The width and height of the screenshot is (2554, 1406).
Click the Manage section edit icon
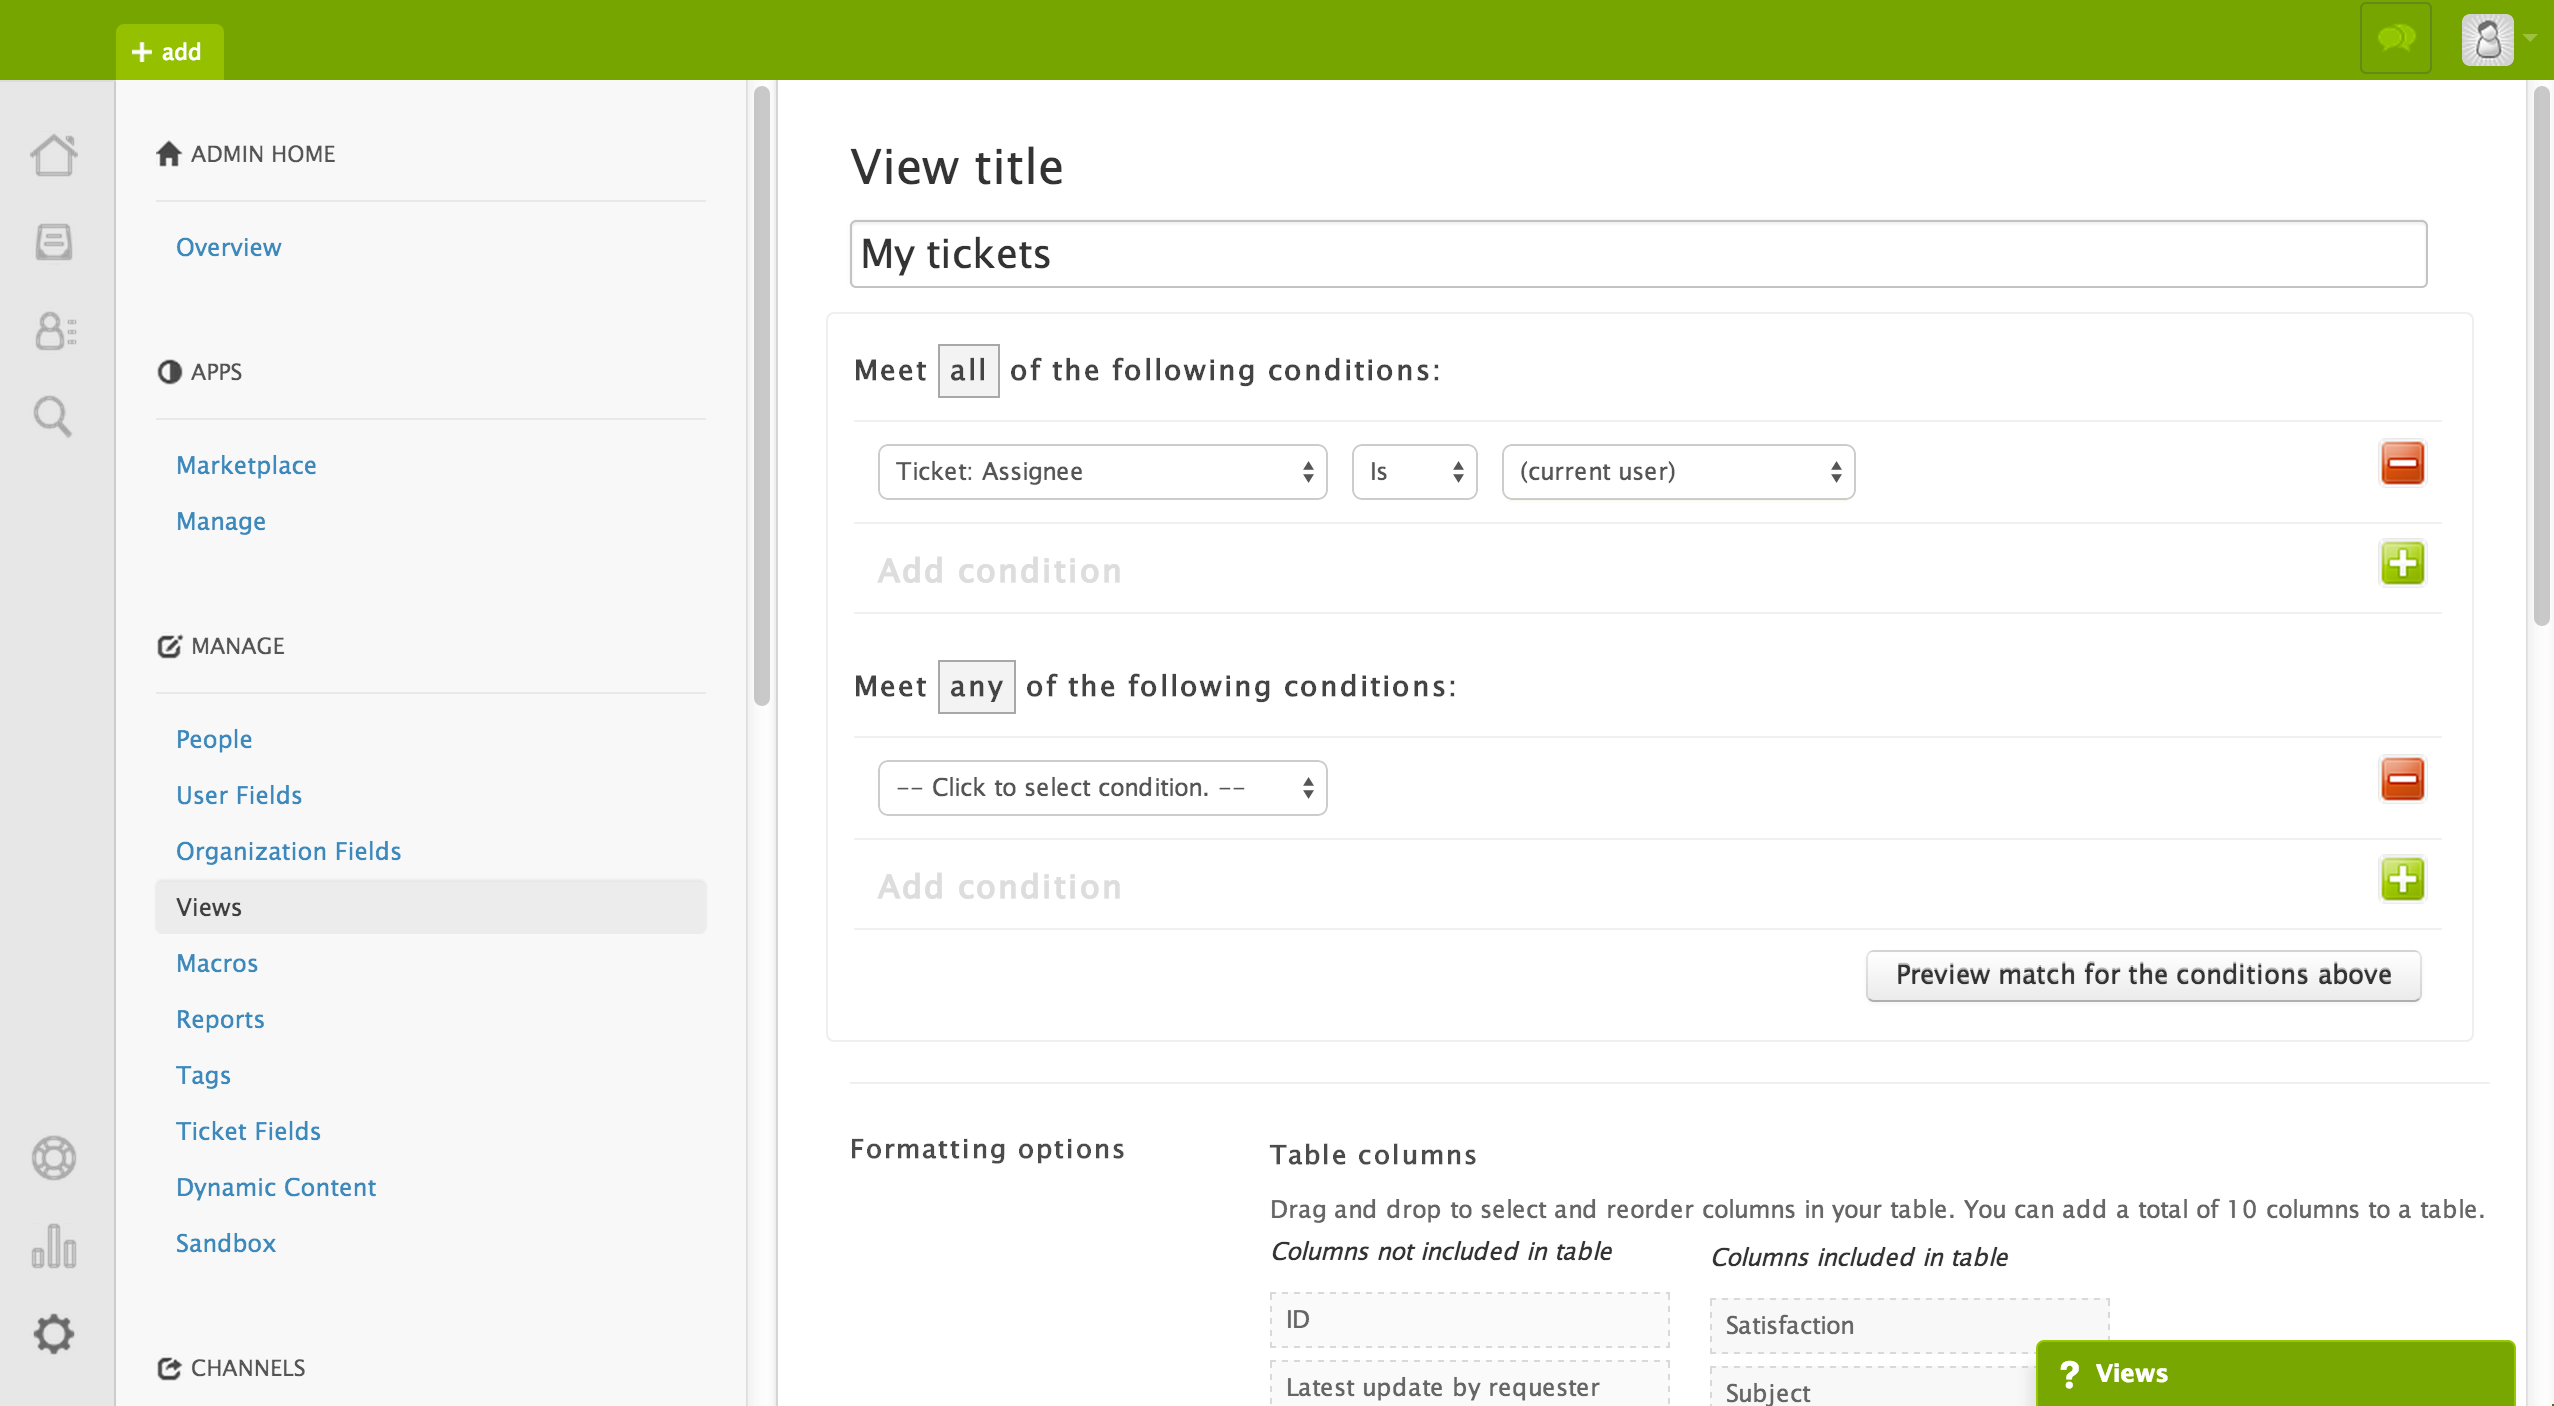click(x=169, y=646)
